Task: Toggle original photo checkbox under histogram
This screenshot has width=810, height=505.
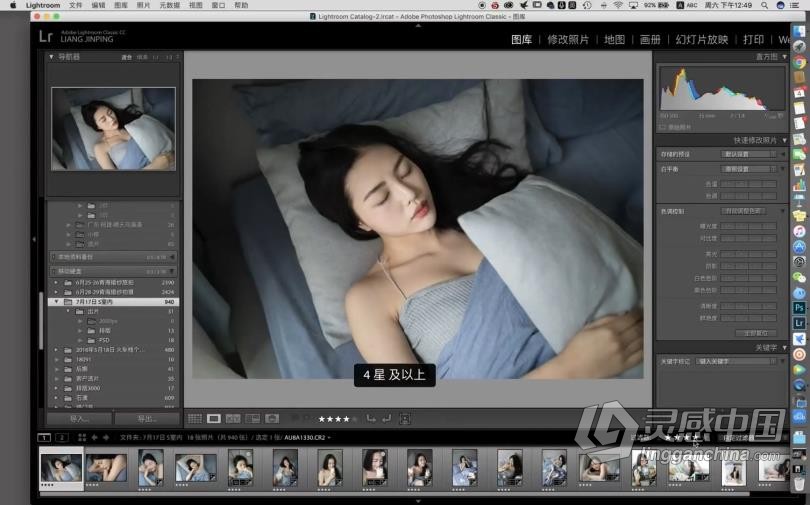Action: click(662, 127)
